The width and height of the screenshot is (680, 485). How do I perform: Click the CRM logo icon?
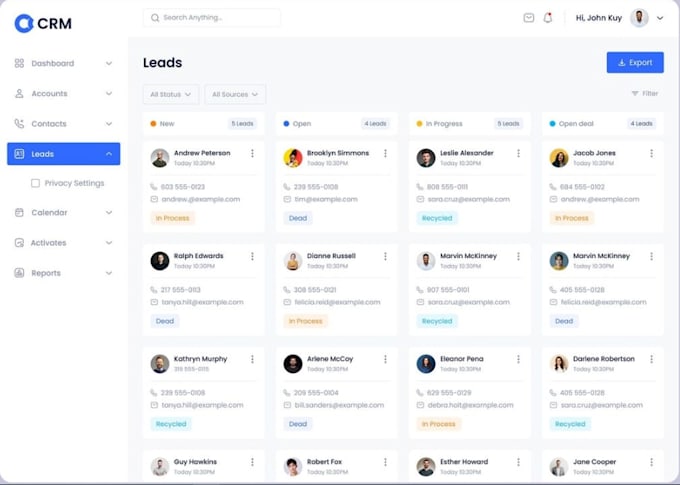click(24, 23)
